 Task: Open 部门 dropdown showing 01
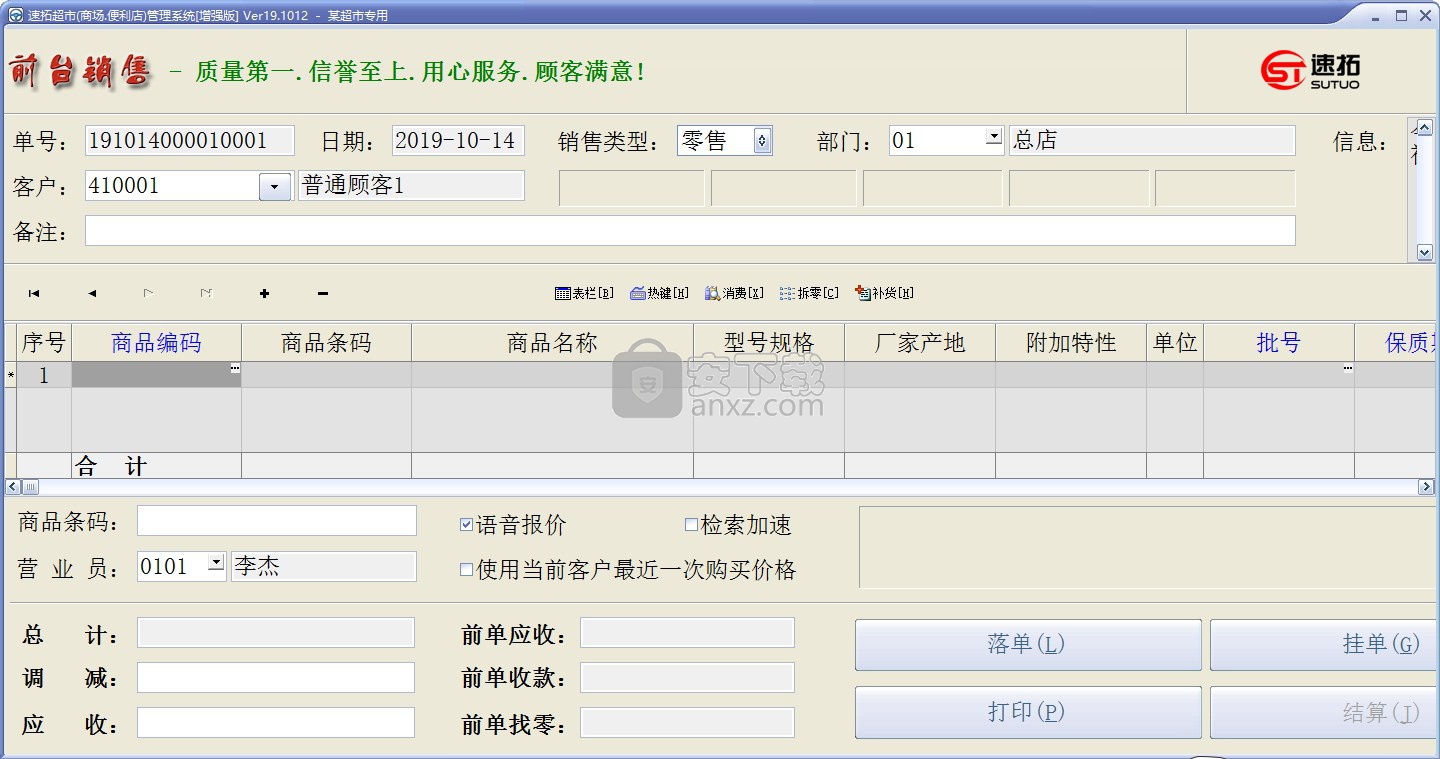pos(994,137)
